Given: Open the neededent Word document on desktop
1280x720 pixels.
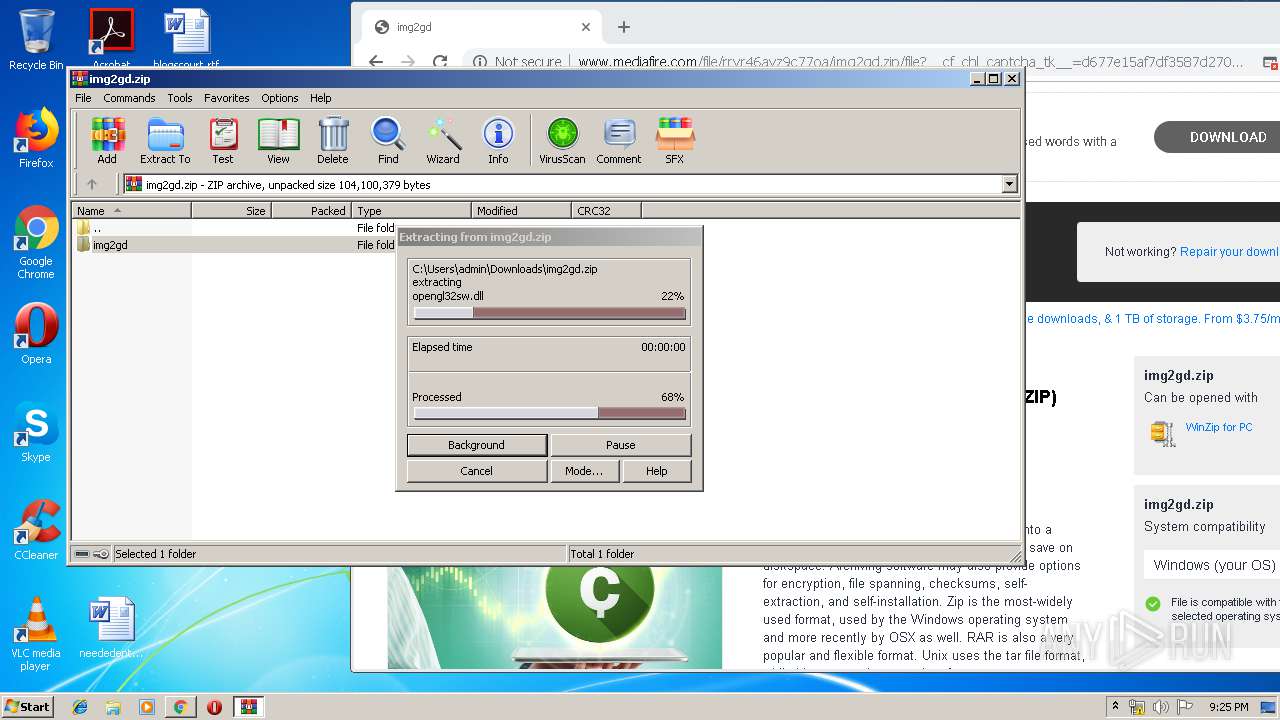Looking at the screenshot, I should 111,628.
